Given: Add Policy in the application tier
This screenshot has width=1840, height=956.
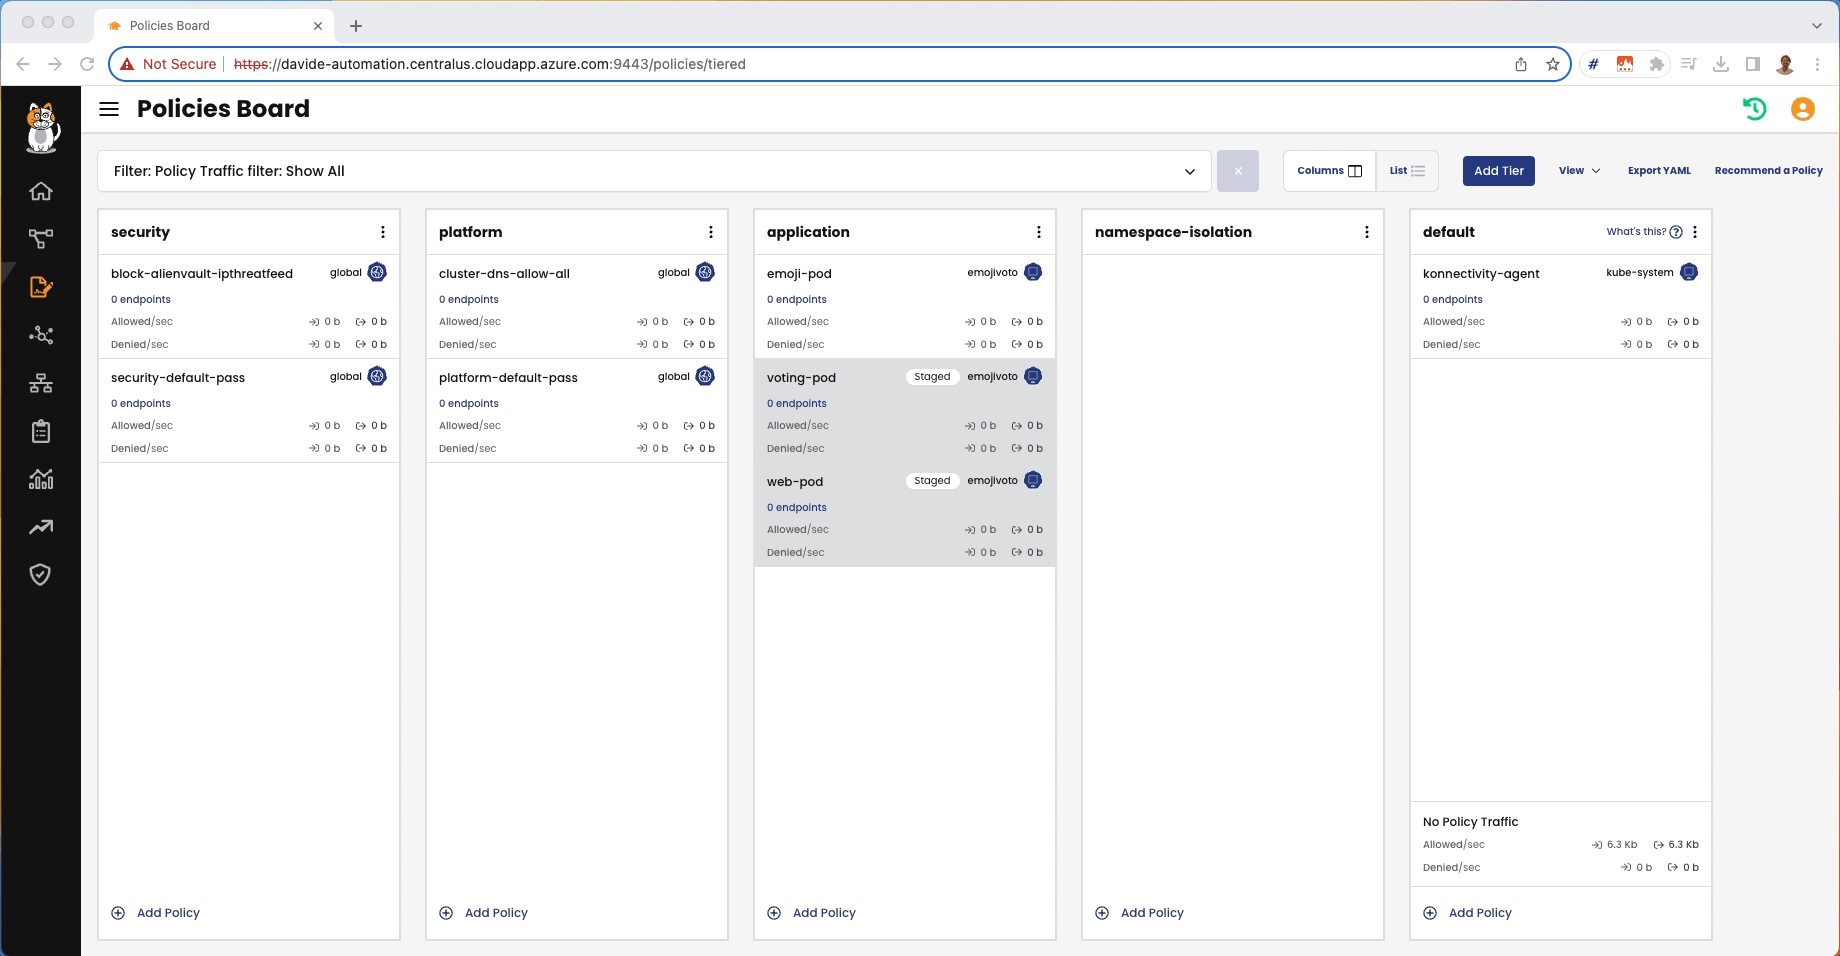Looking at the screenshot, I should (x=811, y=913).
